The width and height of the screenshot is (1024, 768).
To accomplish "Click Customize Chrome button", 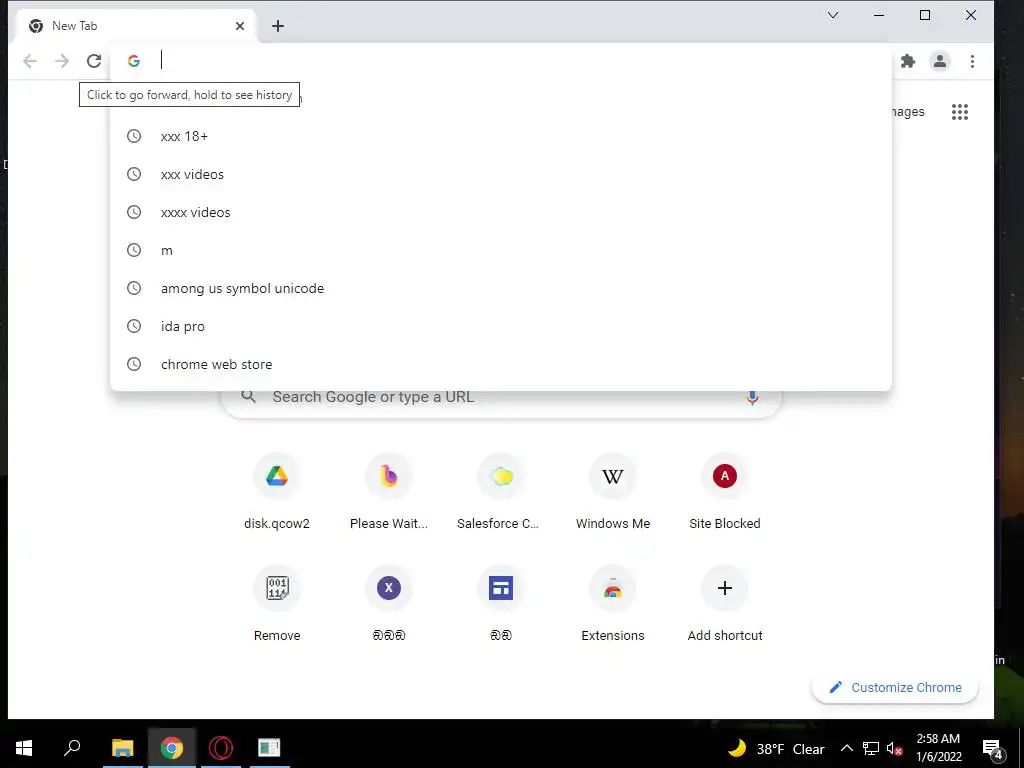I will point(895,687).
